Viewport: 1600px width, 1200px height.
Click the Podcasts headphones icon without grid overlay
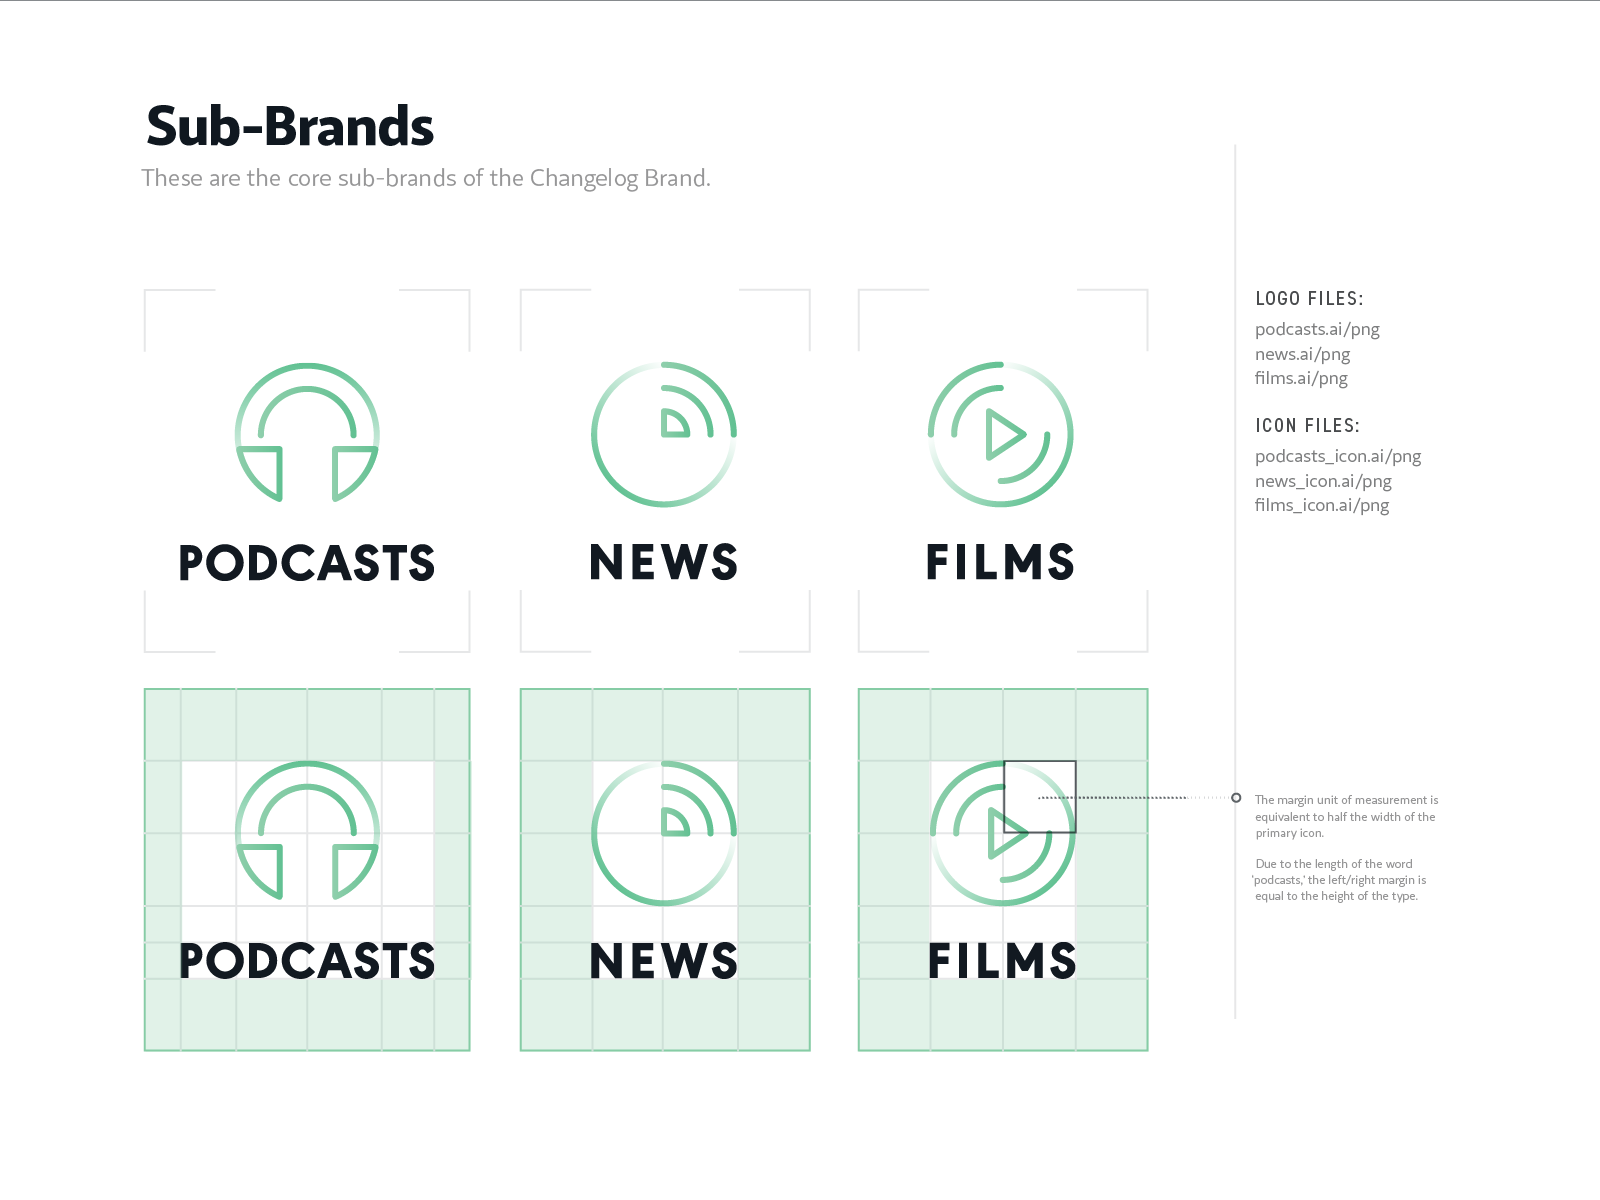point(307,432)
